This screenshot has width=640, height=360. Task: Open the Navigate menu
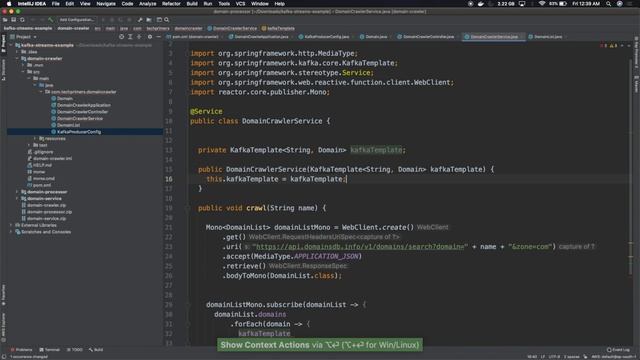(106, 4)
